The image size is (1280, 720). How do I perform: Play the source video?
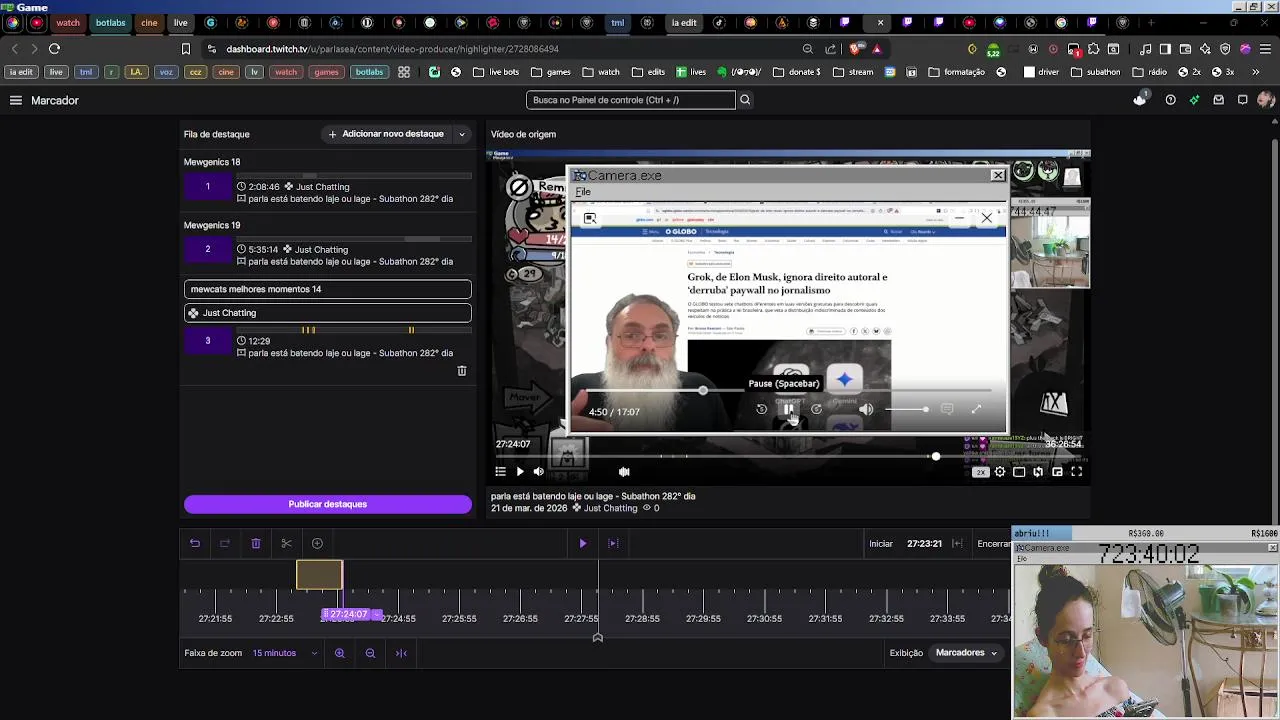click(x=519, y=472)
